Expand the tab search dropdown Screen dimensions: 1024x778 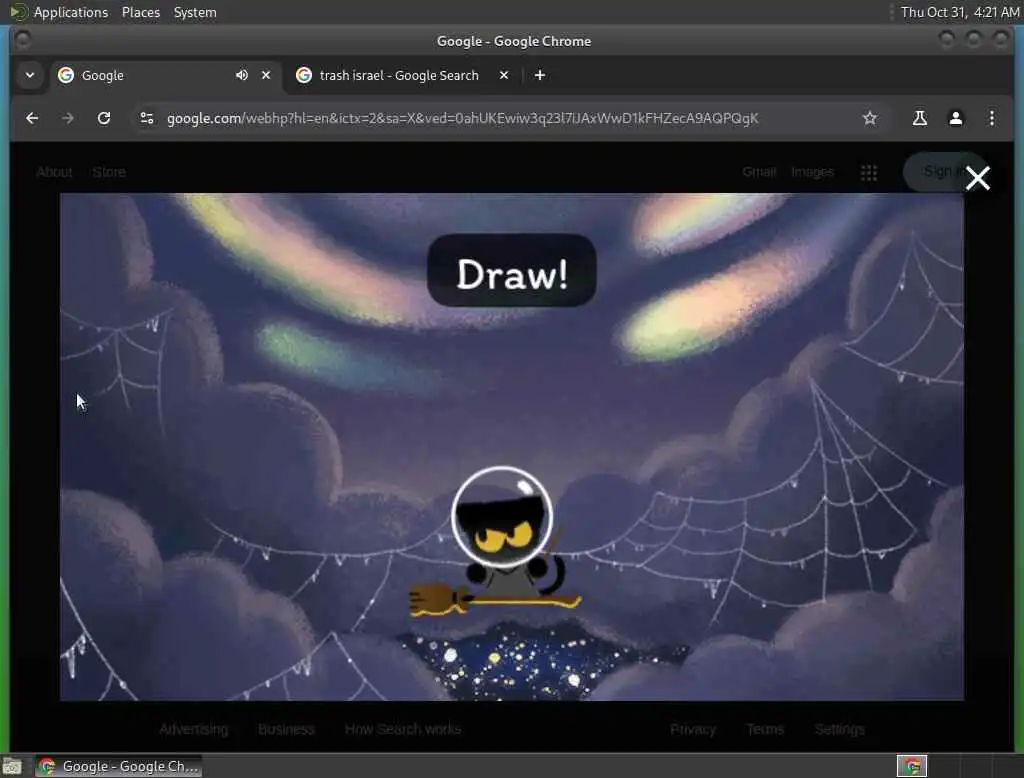(x=29, y=75)
